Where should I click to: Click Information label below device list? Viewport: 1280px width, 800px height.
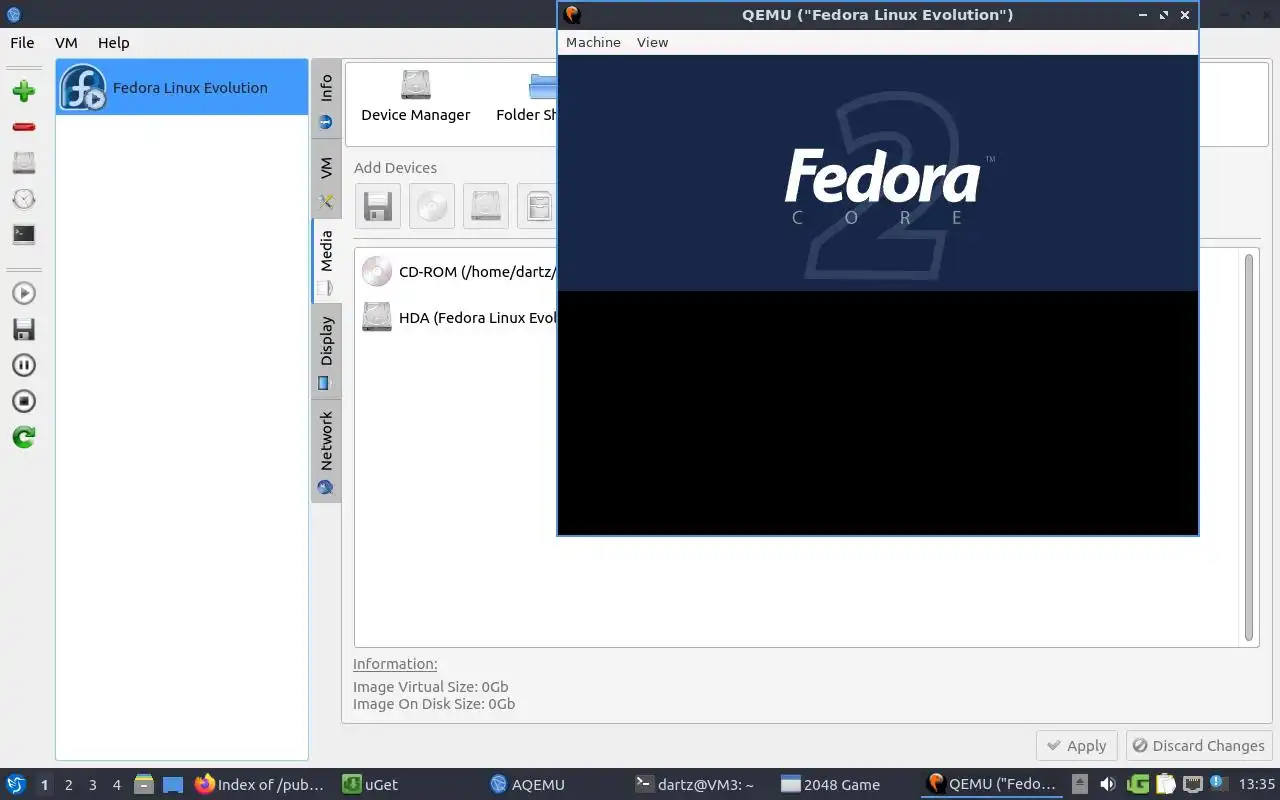[x=395, y=664]
